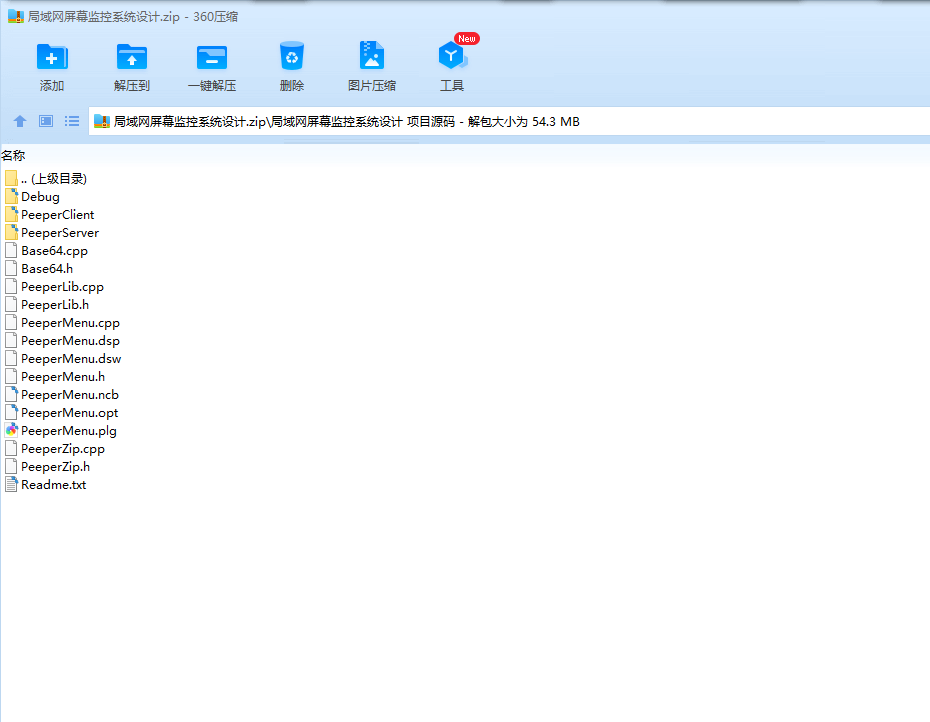Click the 删除 (Delete) recycle bin icon
Viewport: 930px width, 722px height.
292,56
